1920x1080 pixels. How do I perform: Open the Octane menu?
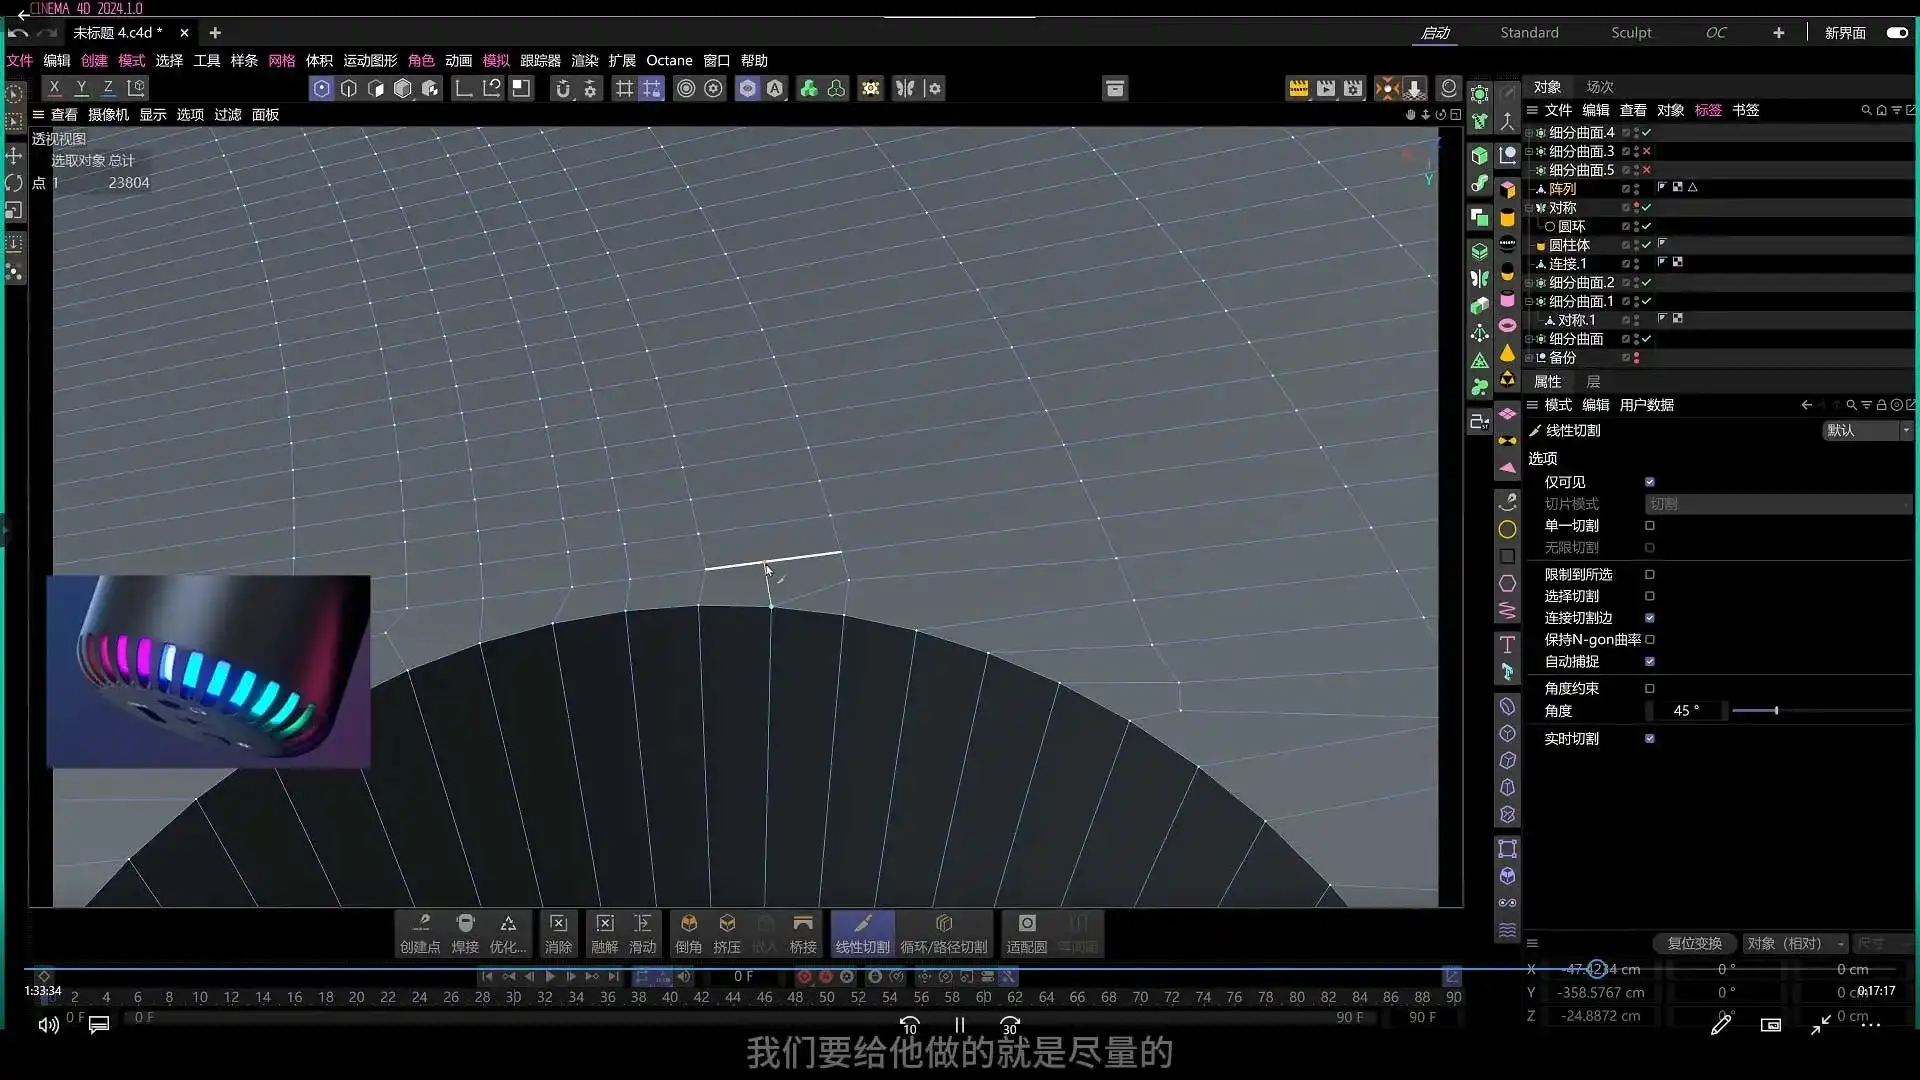tap(668, 60)
